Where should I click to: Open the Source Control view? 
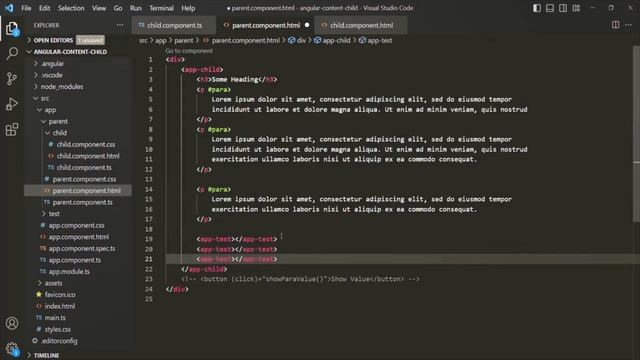tap(12, 78)
